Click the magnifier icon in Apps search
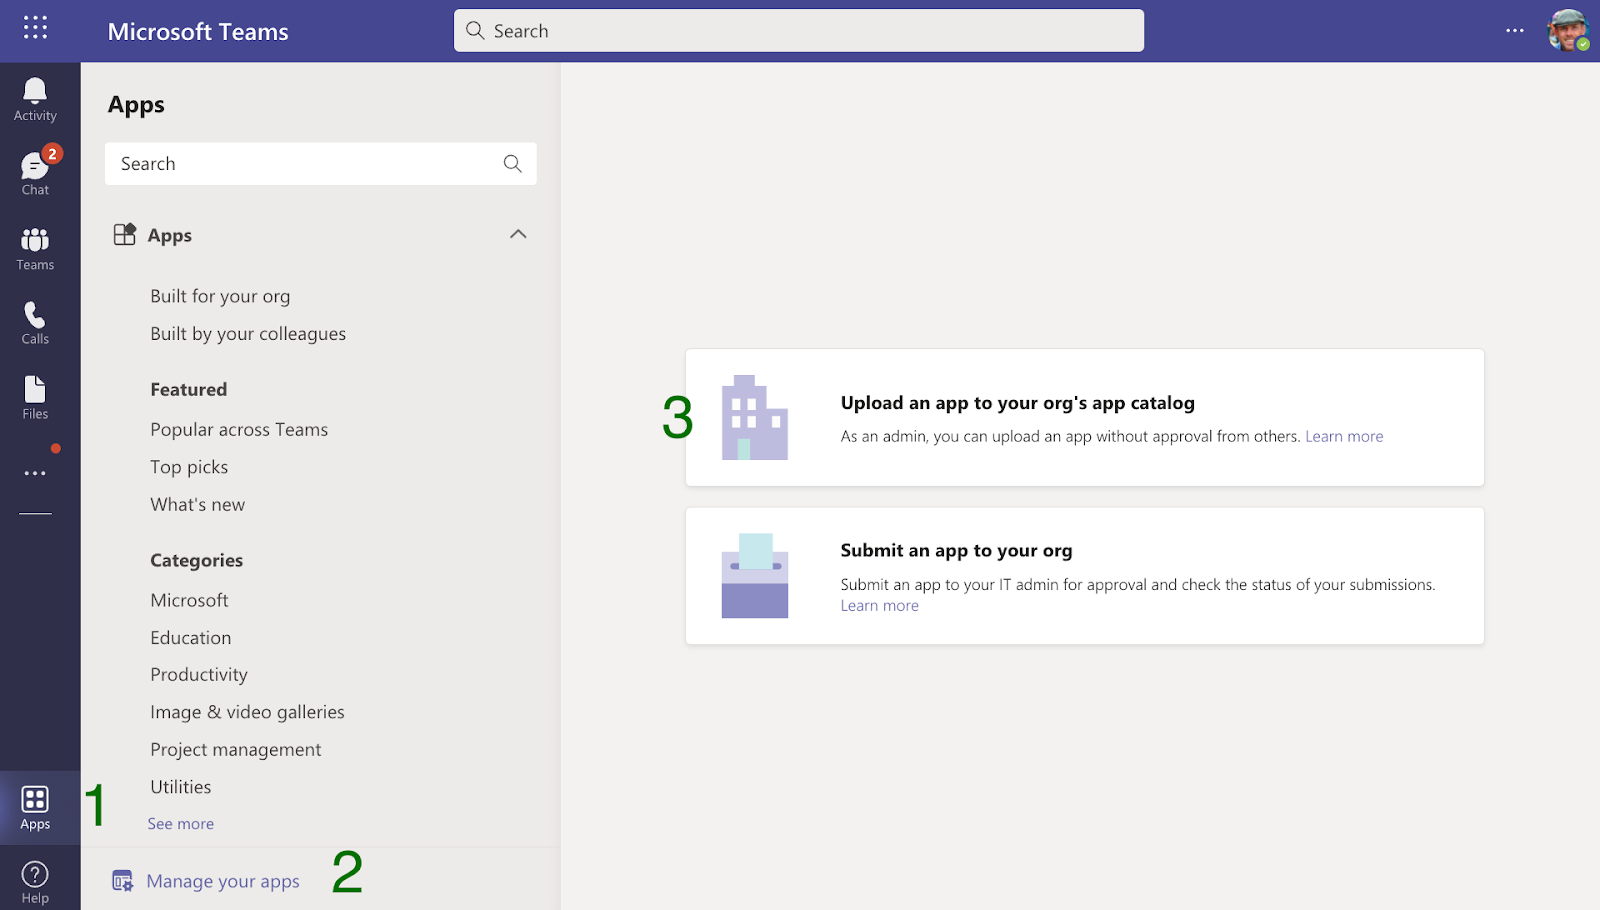Image resolution: width=1600 pixels, height=910 pixels. [513, 164]
